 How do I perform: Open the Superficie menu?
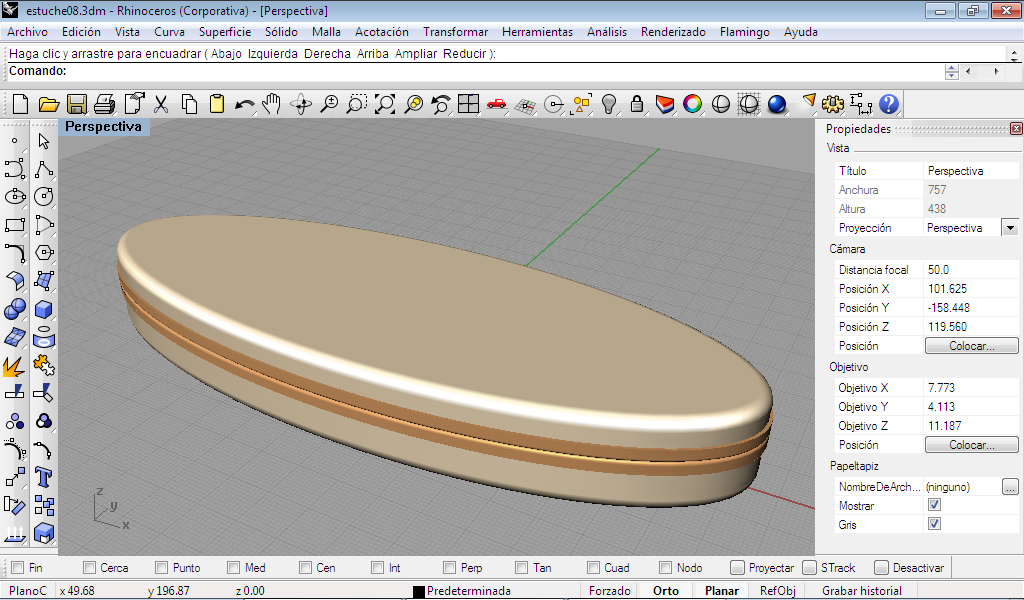tap(225, 32)
